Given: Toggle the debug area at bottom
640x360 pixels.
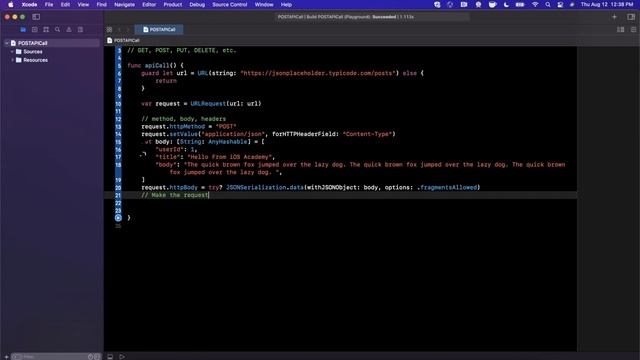Looking at the screenshot, I should 110,356.
